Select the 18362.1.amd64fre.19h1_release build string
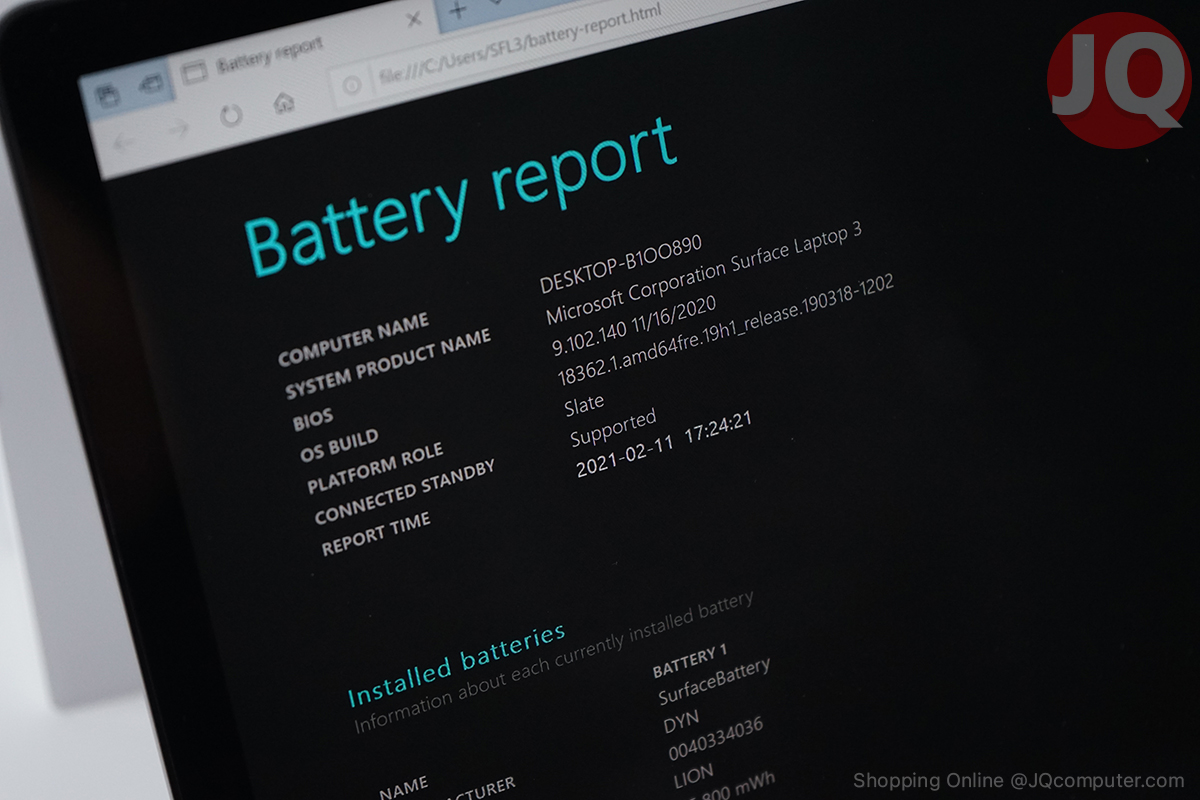The width and height of the screenshot is (1200, 800). (725, 332)
